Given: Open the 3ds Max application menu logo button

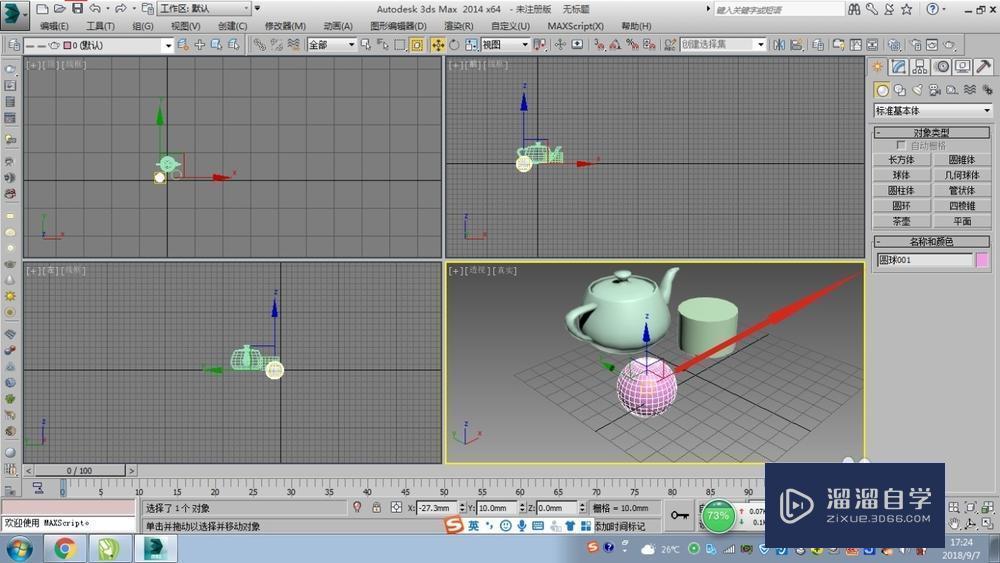Looking at the screenshot, I should [x=15, y=14].
